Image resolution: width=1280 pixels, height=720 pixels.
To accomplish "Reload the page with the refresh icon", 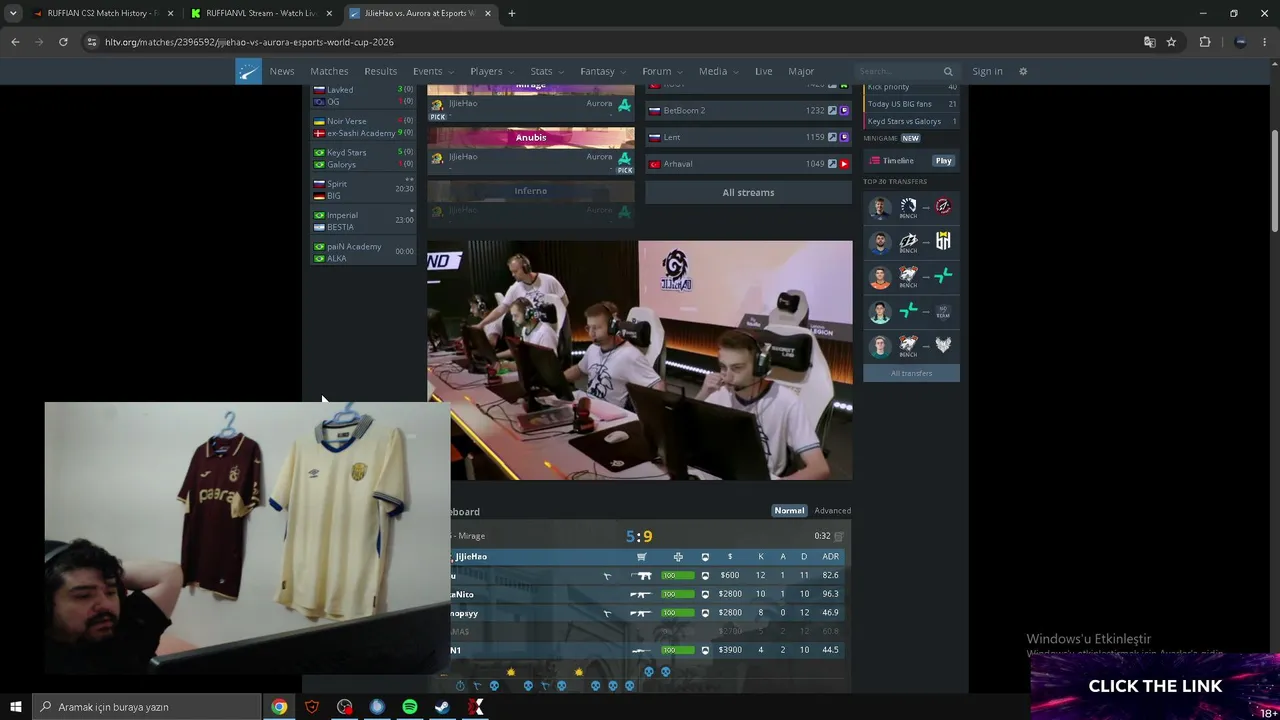I will 63,42.
